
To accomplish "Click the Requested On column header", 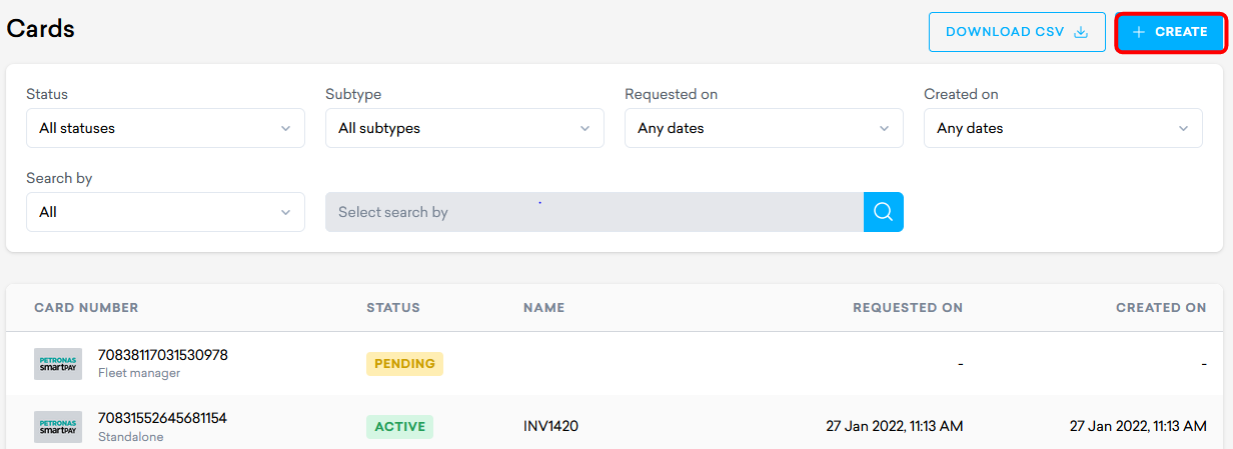I will 907,308.
